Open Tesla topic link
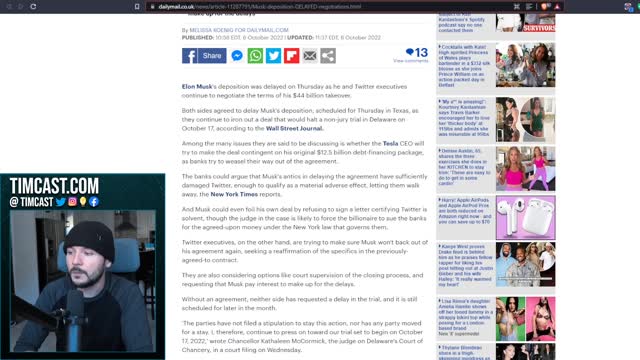The image size is (640, 360). (390, 143)
